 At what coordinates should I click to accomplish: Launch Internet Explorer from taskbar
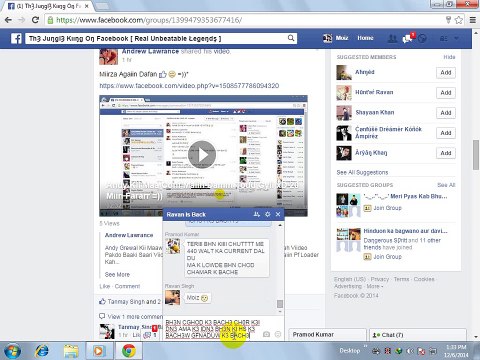coord(42,351)
